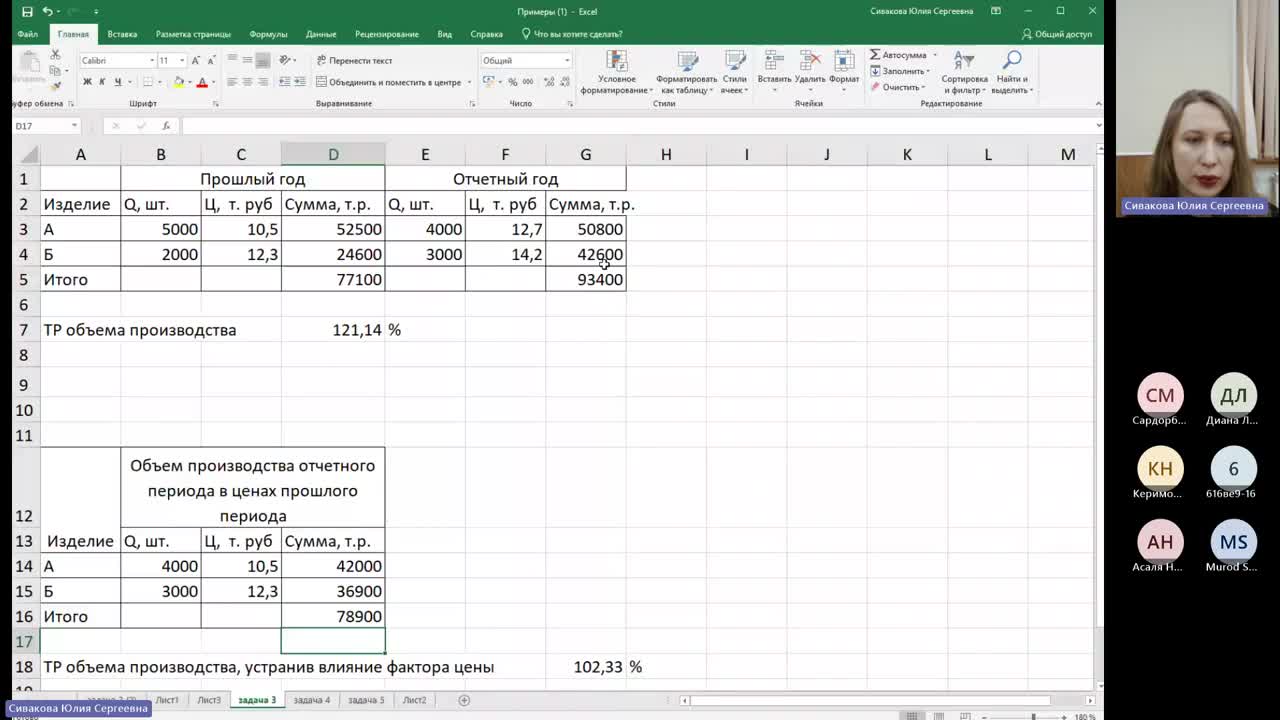The height and width of the screenshot is (720, 1280).
Task: Switch to the Формулы ribbon tab
Action: pyautogui.click(x=268, y=34)
